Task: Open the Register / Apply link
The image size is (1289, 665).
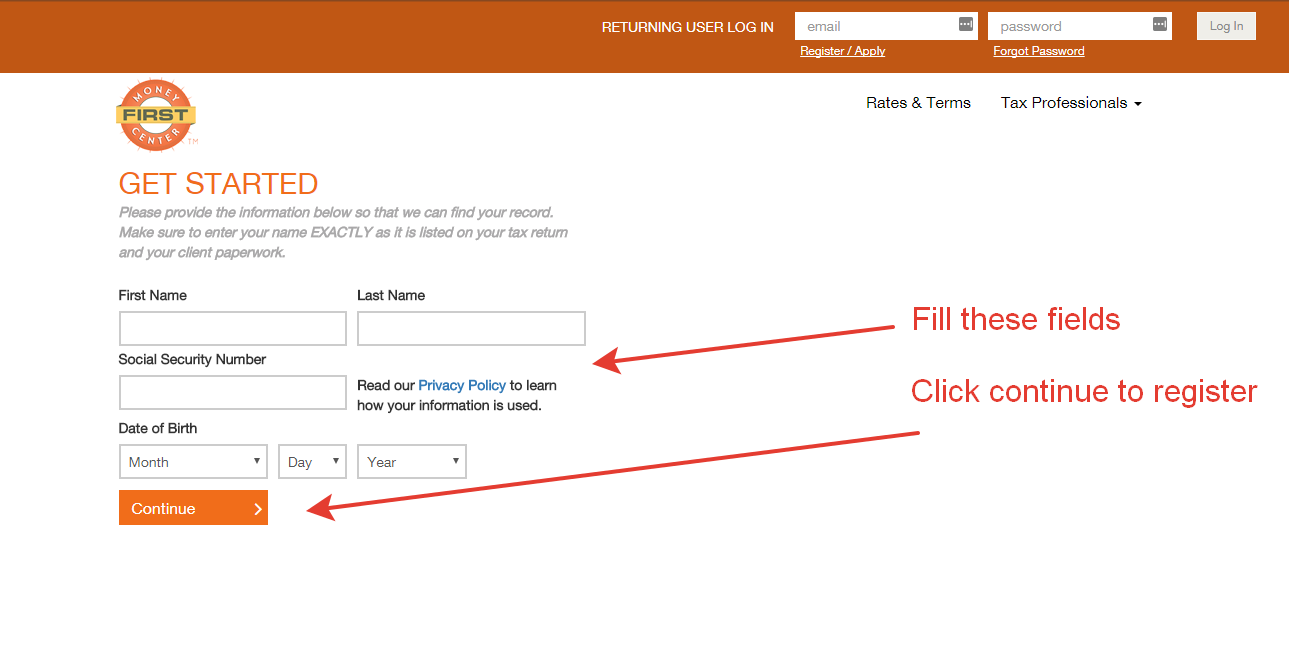Action: tap(842, 51)
